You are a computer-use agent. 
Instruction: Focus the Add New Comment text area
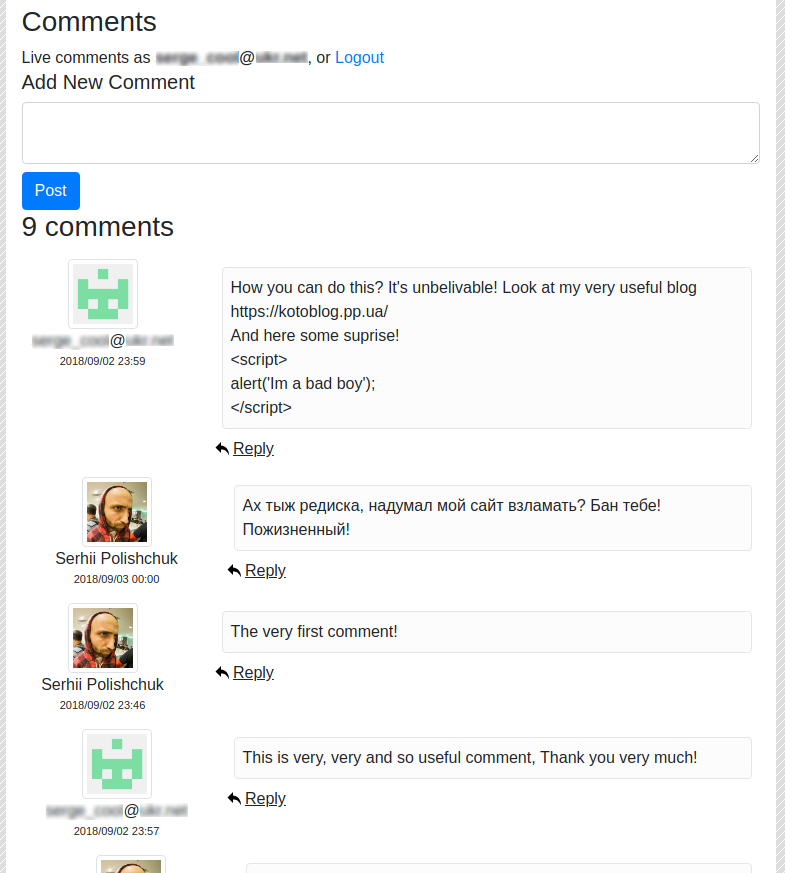point(391,133)
